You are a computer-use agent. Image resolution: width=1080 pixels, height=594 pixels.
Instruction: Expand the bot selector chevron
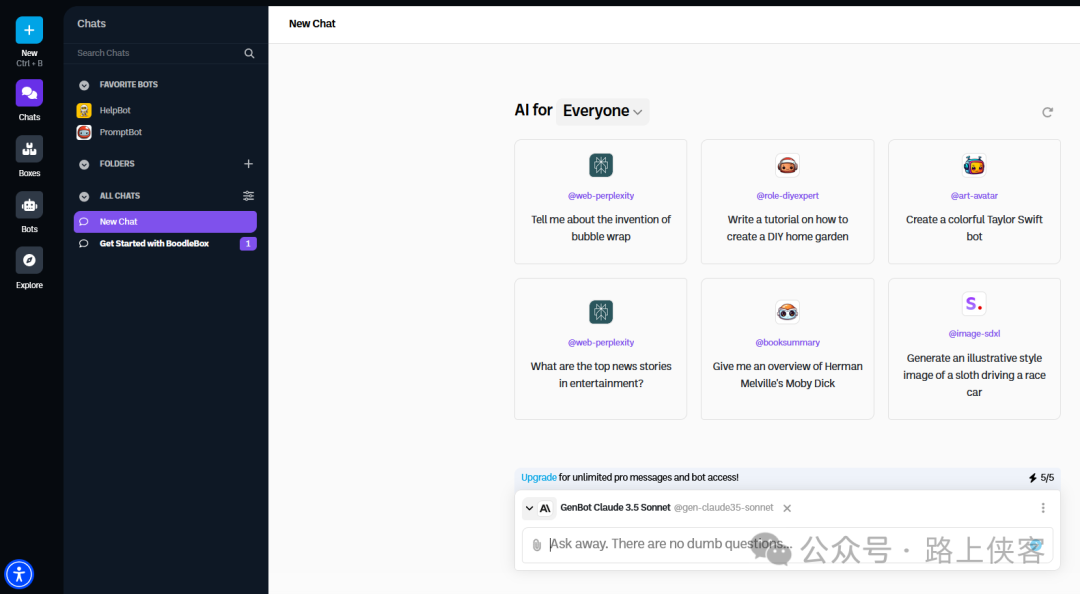click(x=529, y=508)
